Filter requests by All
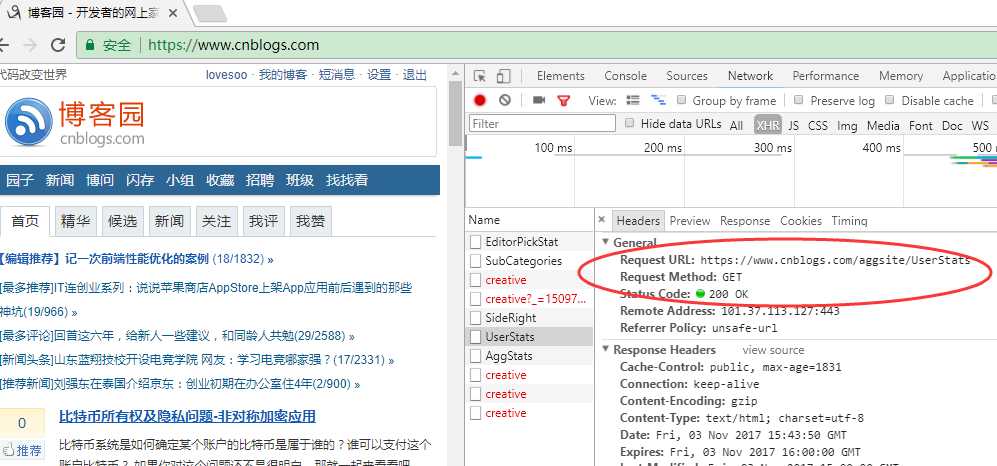Image resolution: width=997 pixels, height=466 pixels. pyautogui.click(x=736, y=125)
